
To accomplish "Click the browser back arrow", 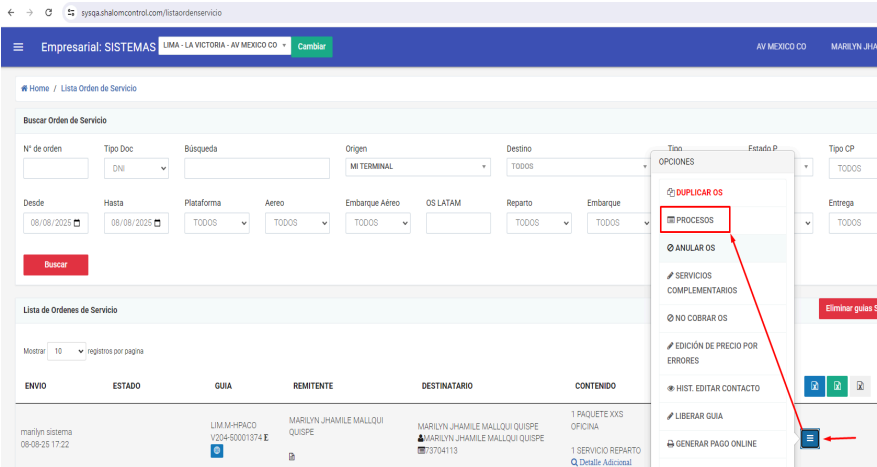I will pos(11,11).
